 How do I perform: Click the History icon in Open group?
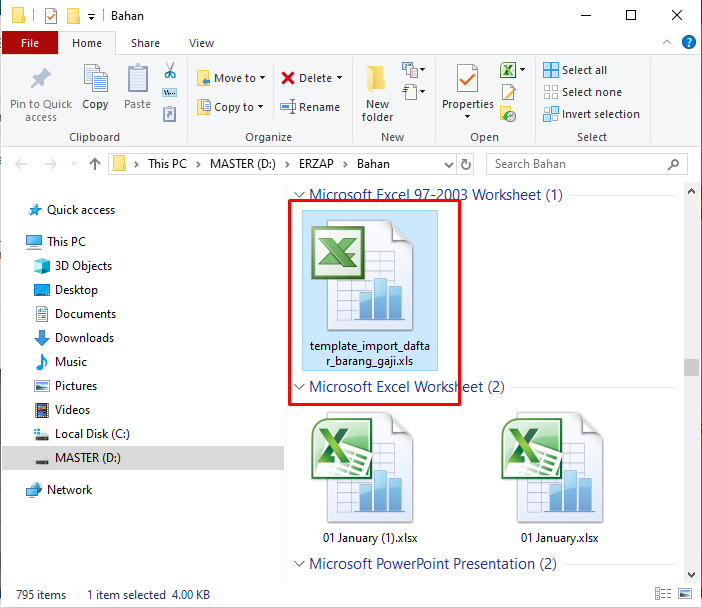click(x=508, y=114)
